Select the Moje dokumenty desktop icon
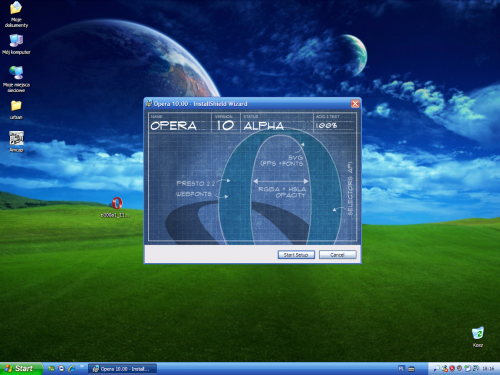Image resolution: width=500 pixels, height=375 pixels. [16, 15]
